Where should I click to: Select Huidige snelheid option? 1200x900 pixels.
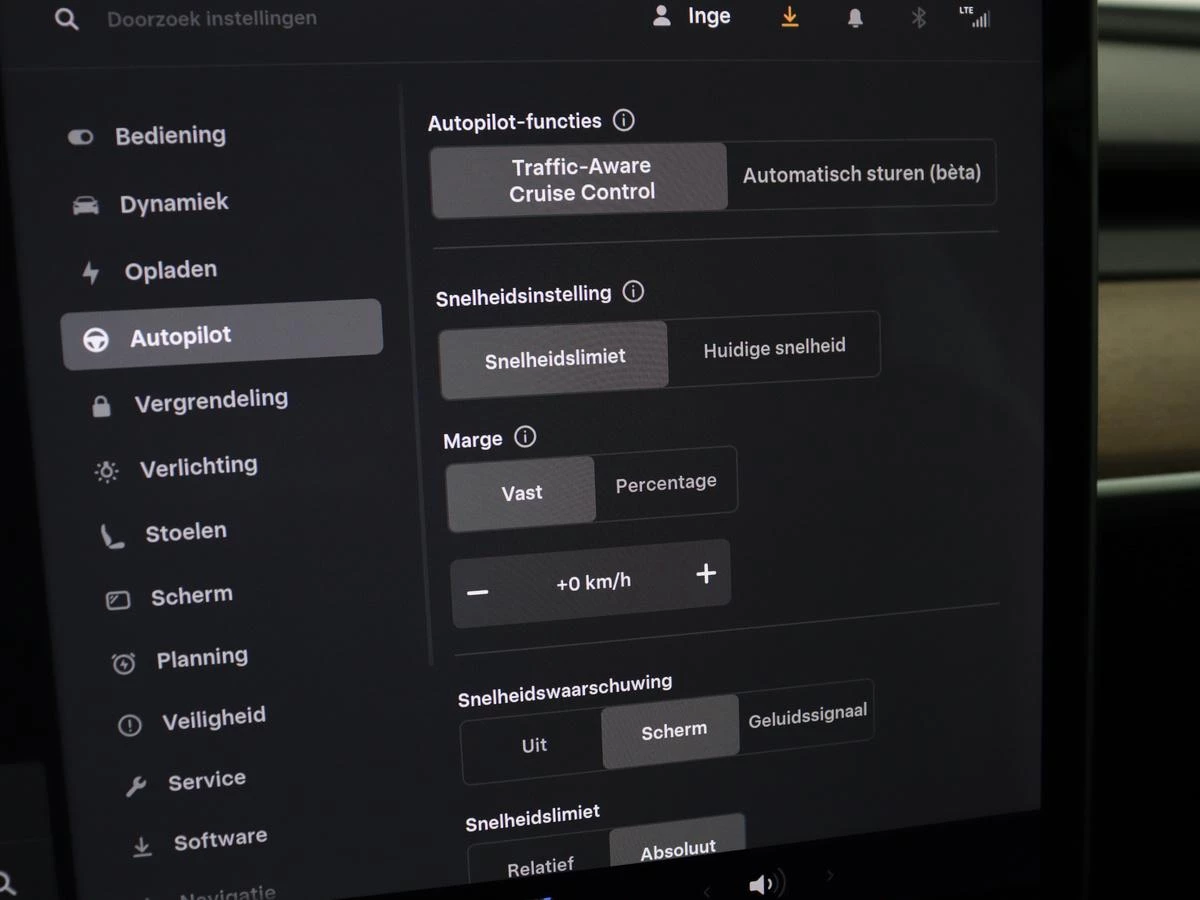pos(774,347)
